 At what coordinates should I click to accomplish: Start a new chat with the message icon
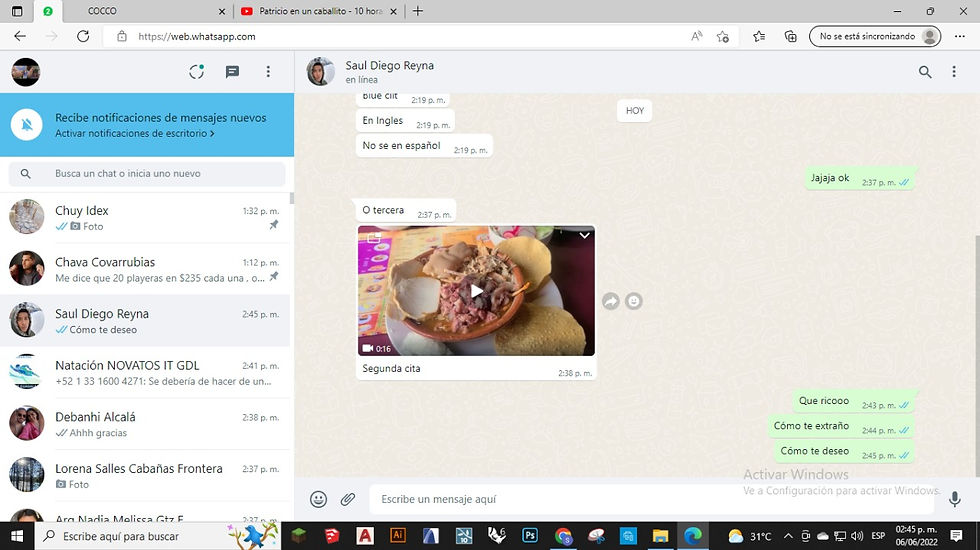coord(232,72)
